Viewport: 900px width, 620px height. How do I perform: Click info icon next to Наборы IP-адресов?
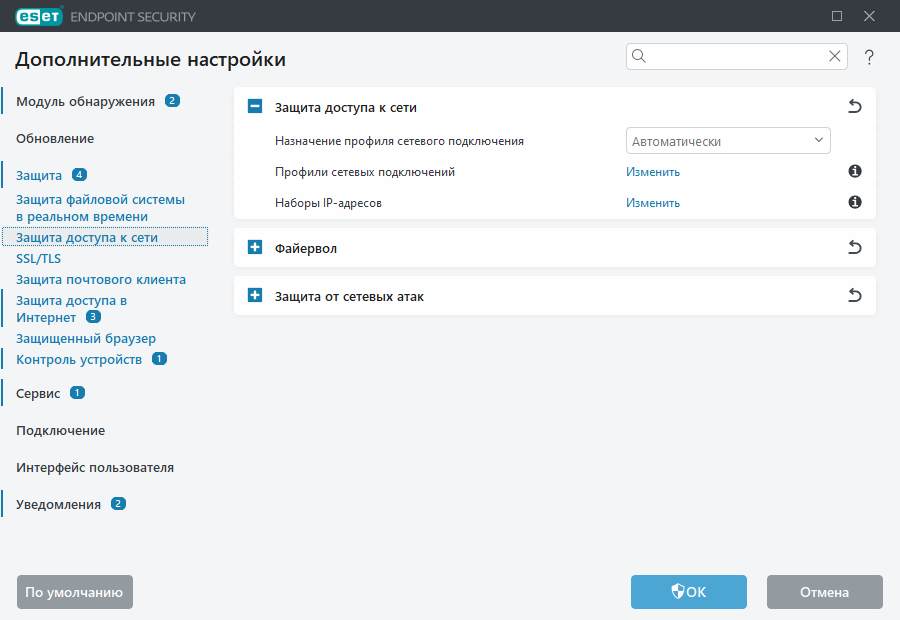[x=854, y=202]
